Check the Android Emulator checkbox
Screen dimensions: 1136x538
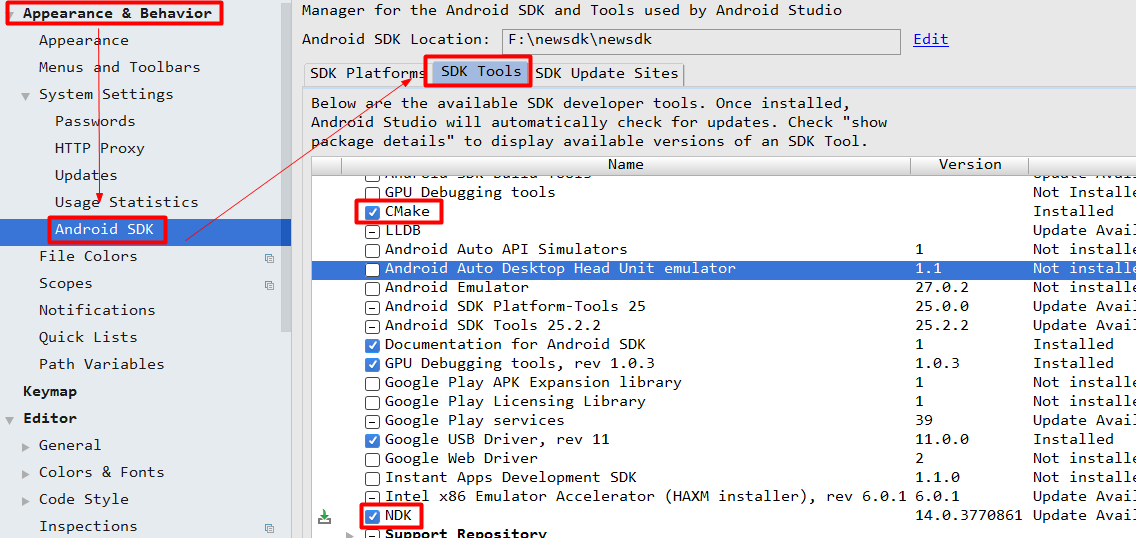372,288
